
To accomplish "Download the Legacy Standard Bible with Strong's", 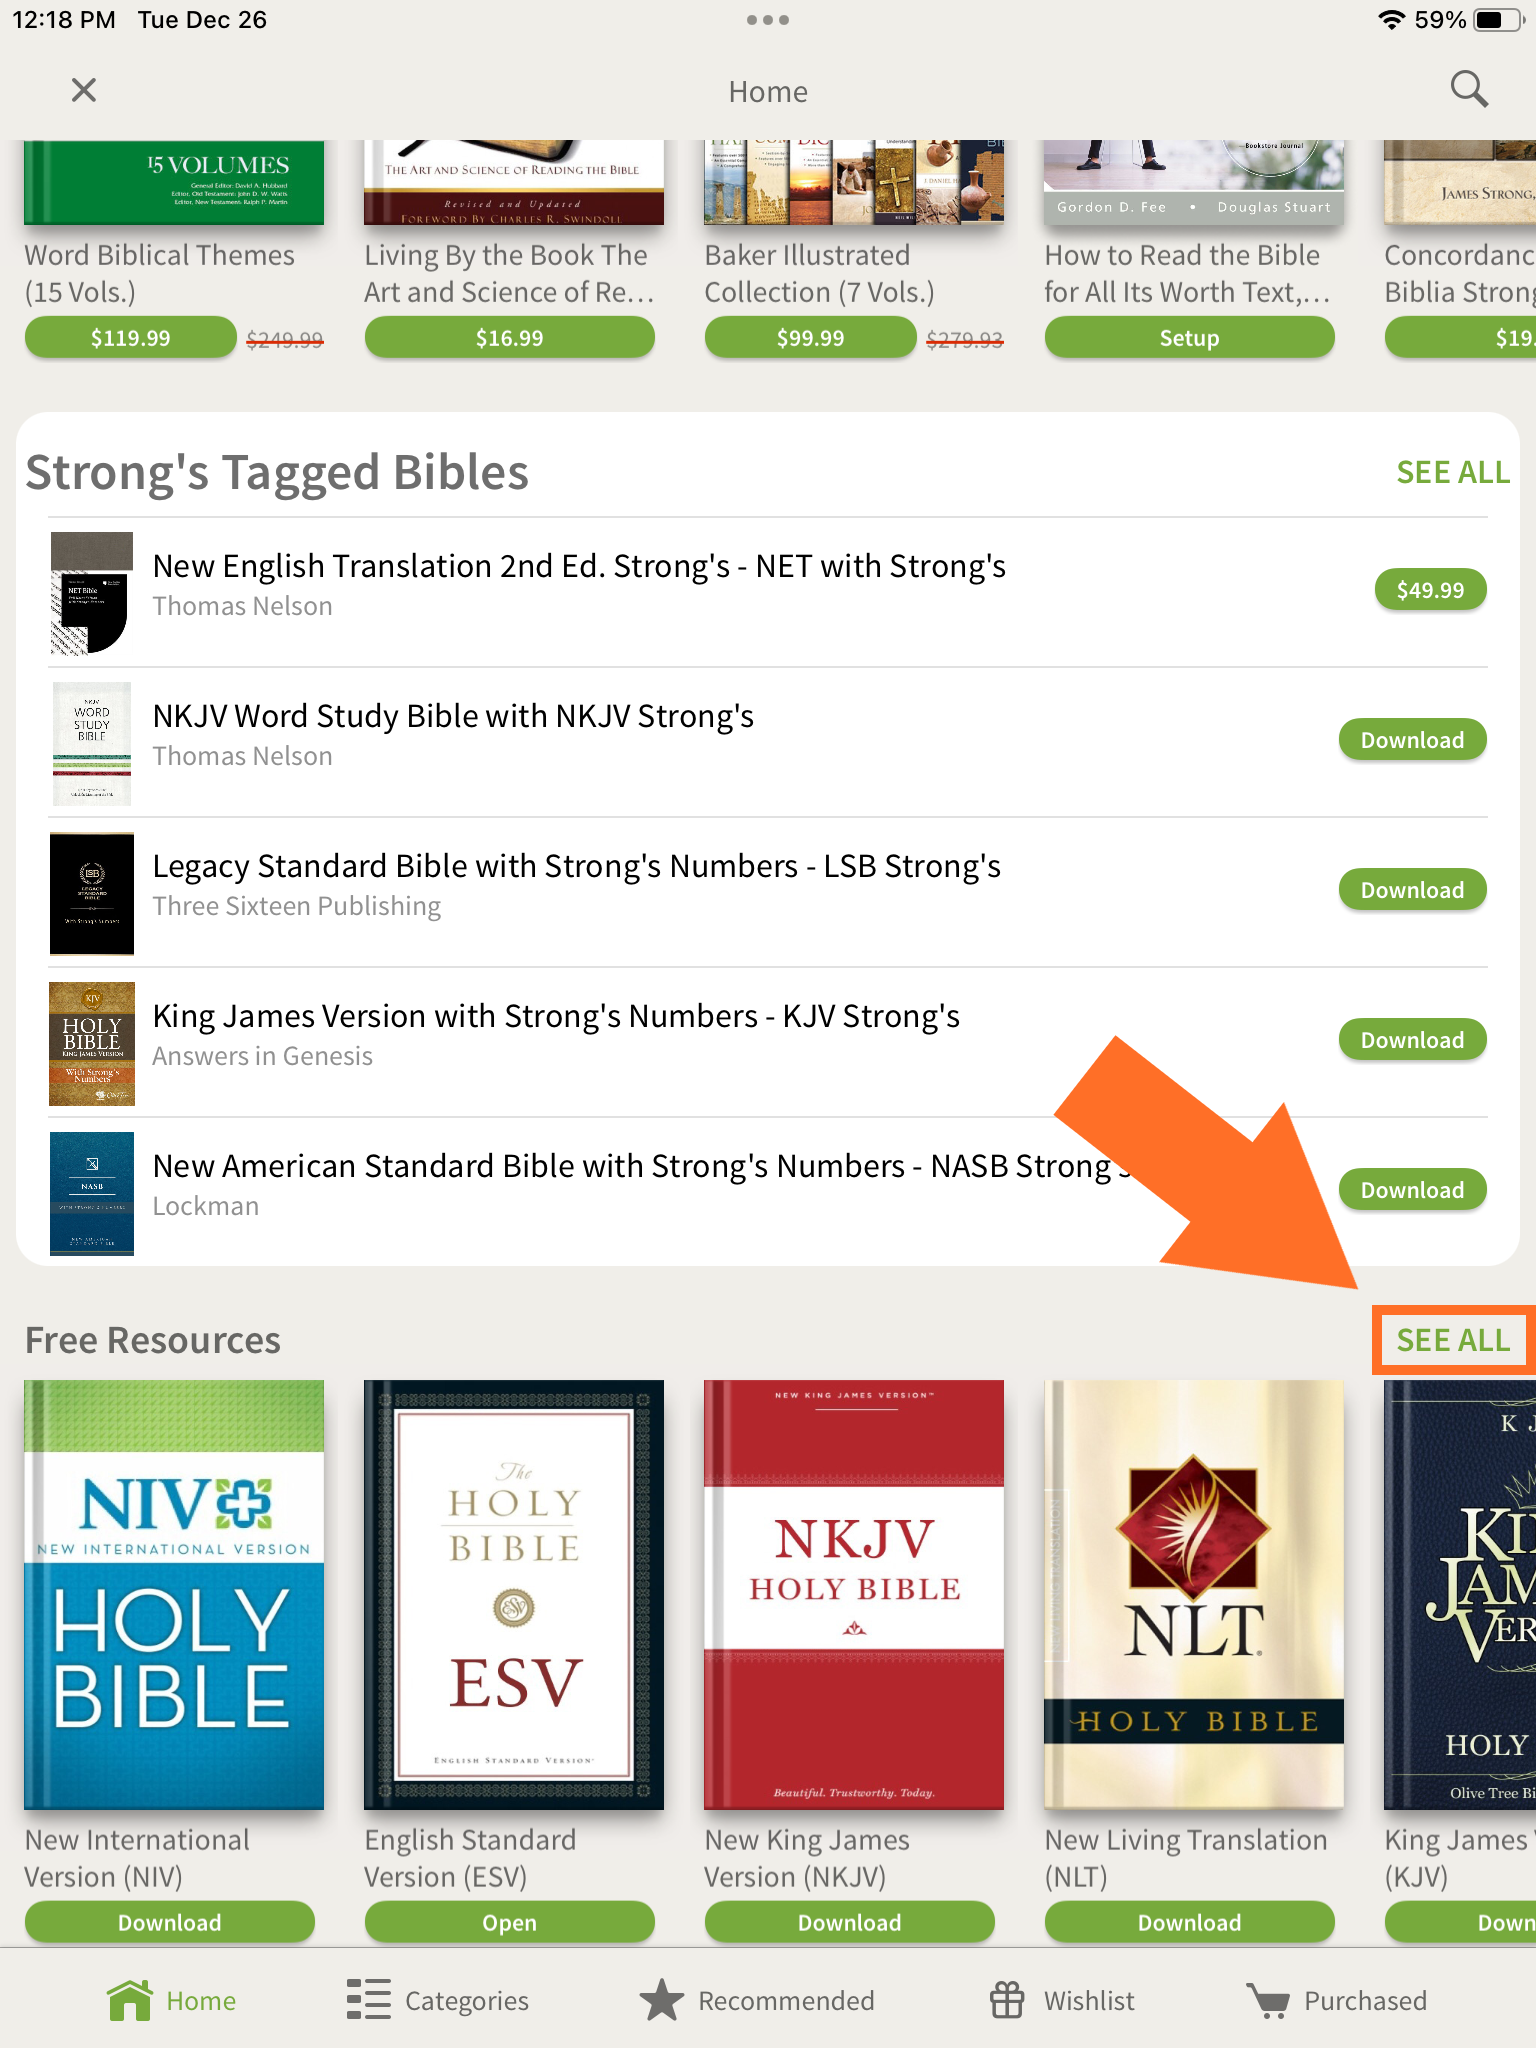I will (1412, 890).
